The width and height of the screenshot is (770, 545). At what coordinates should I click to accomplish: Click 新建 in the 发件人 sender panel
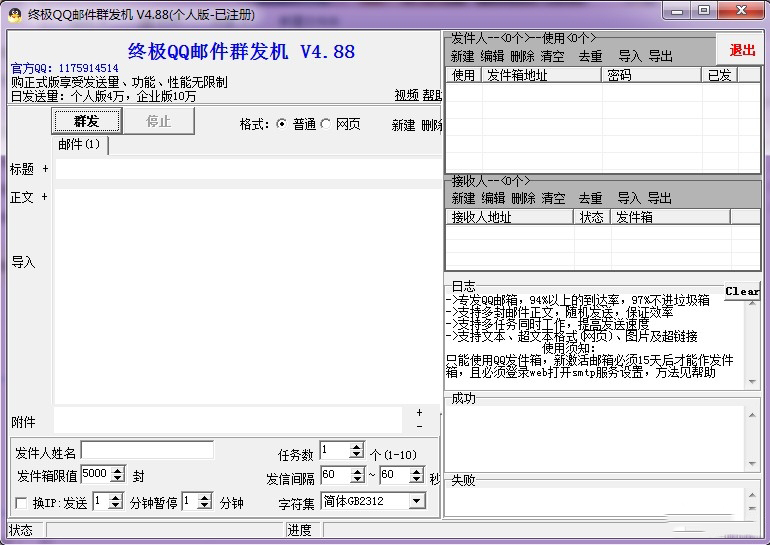pos(462,56)
